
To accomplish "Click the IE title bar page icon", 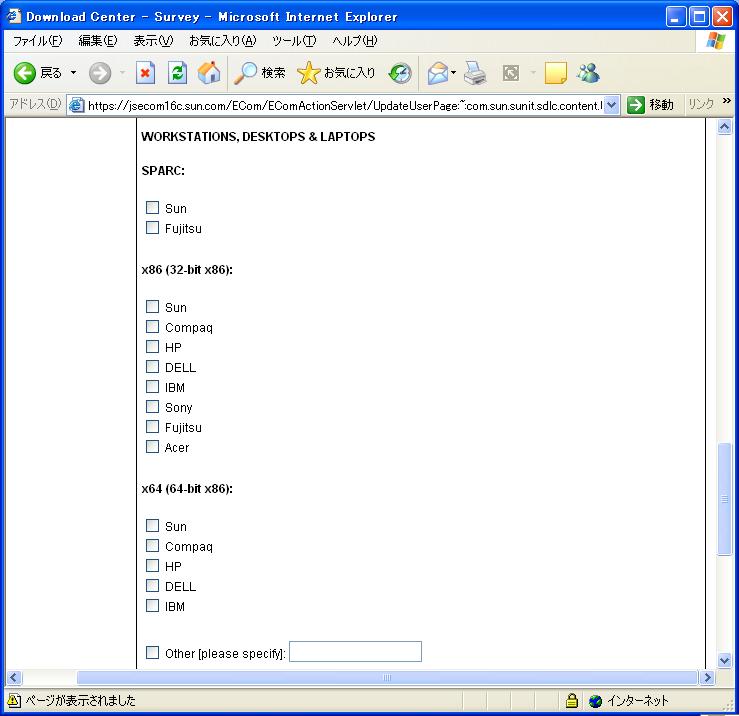I will (14, 16).
